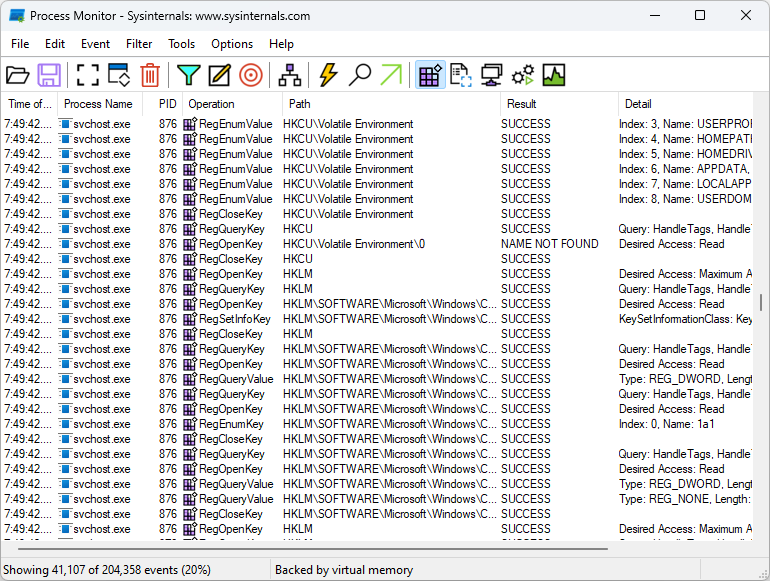Click the Save events floppy icon
The height and width of the screenshot is (581, 770).
tap(49, 75)
